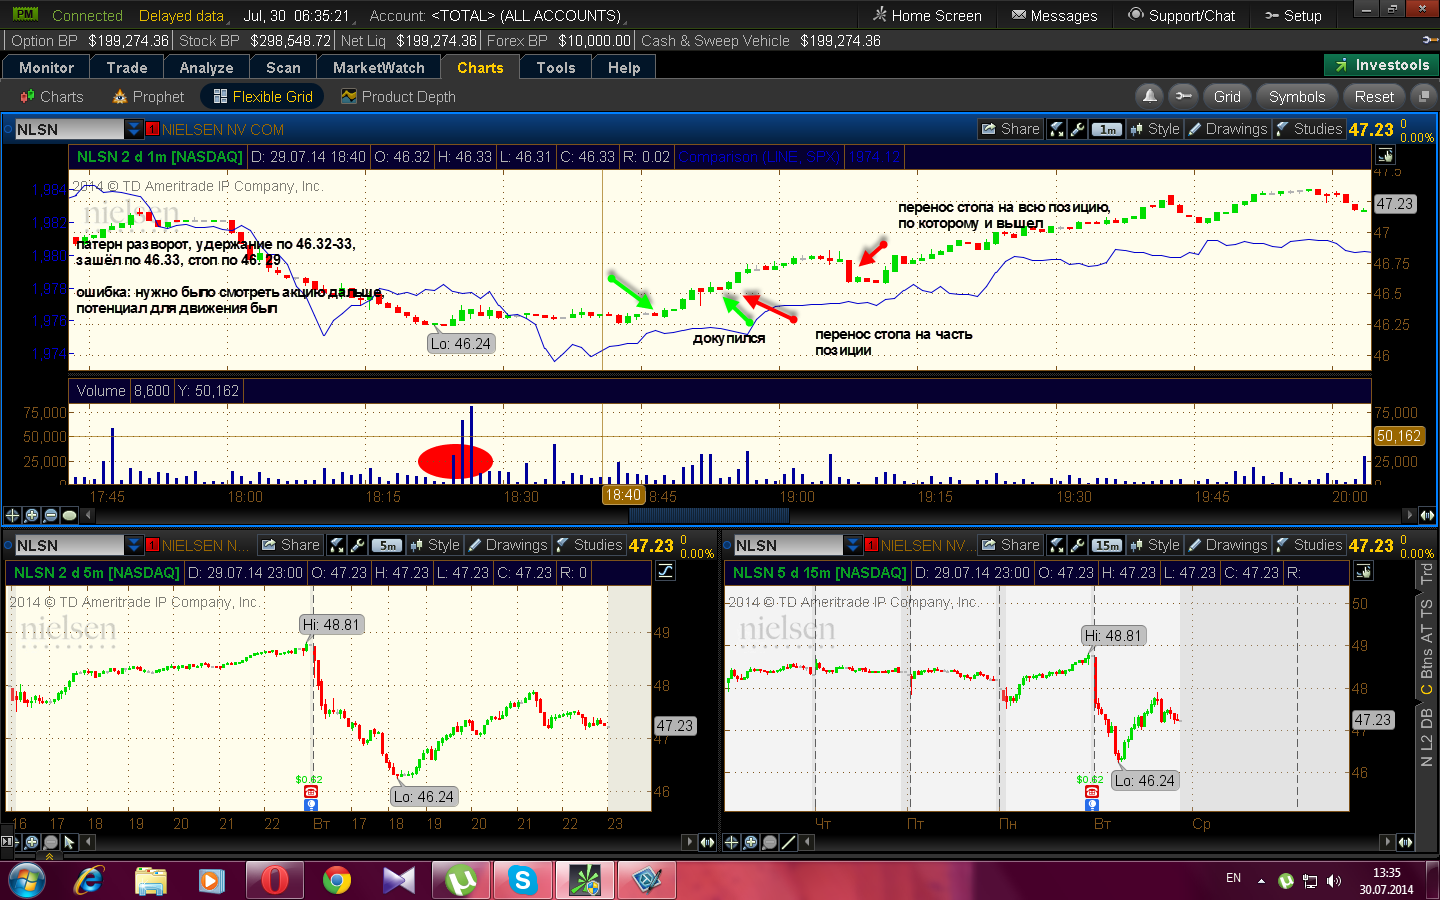This screenshot has width=1440, height=900.
Task: Open the Drawings menu on the bottom-left 5m chart
Action: click(508, 545)
